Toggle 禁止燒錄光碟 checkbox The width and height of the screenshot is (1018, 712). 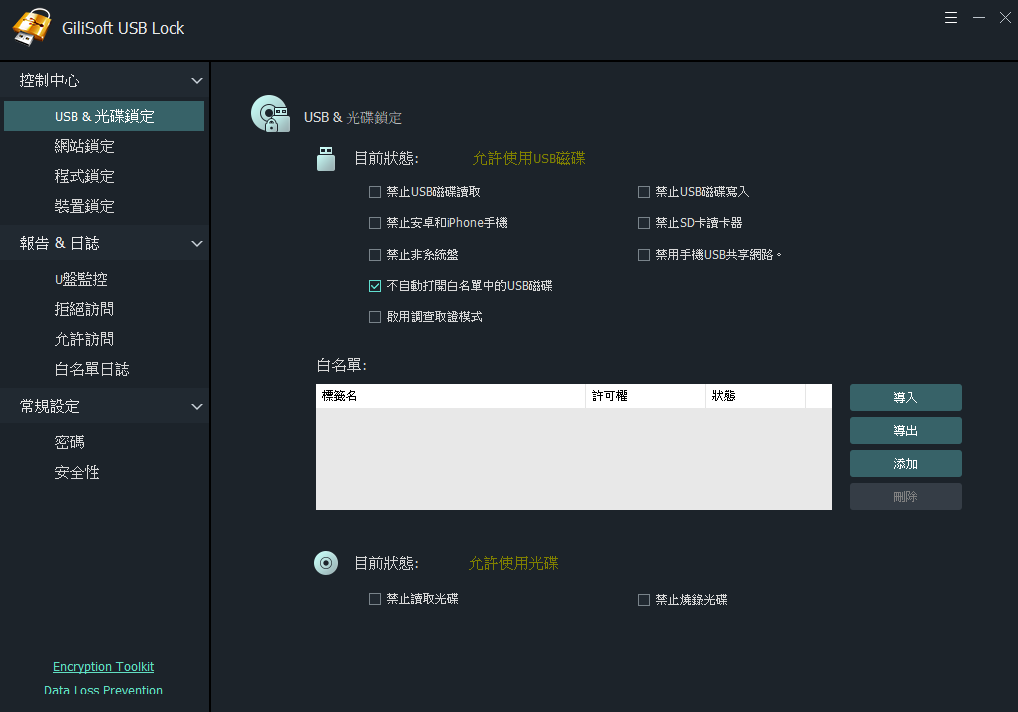point(644,600)
